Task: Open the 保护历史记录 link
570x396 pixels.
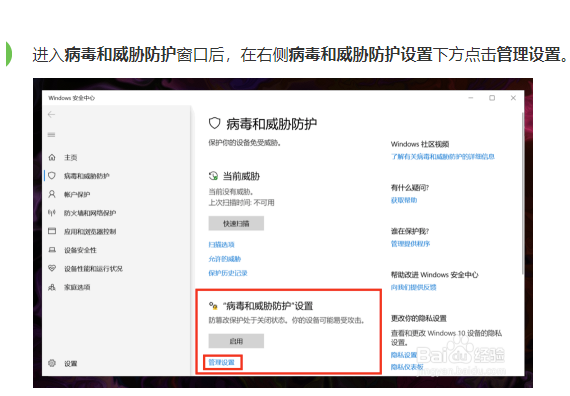Action: 228,273
